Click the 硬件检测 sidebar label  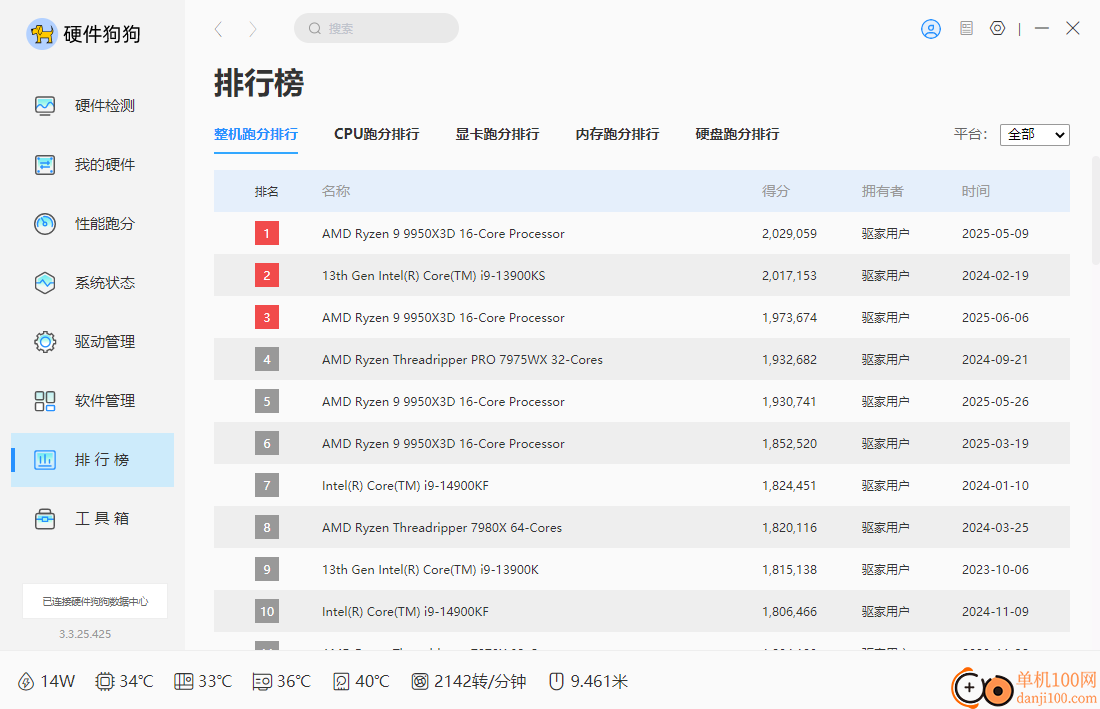[x=105, y=106]
